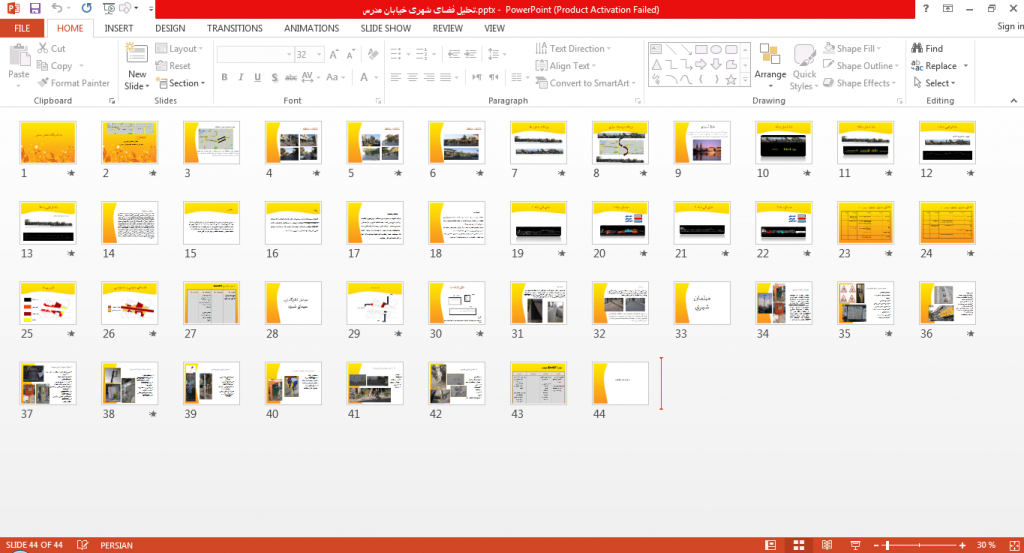1024x553 pixels.
Task: Open the FILE menu tab
Action: coord(22,28)
